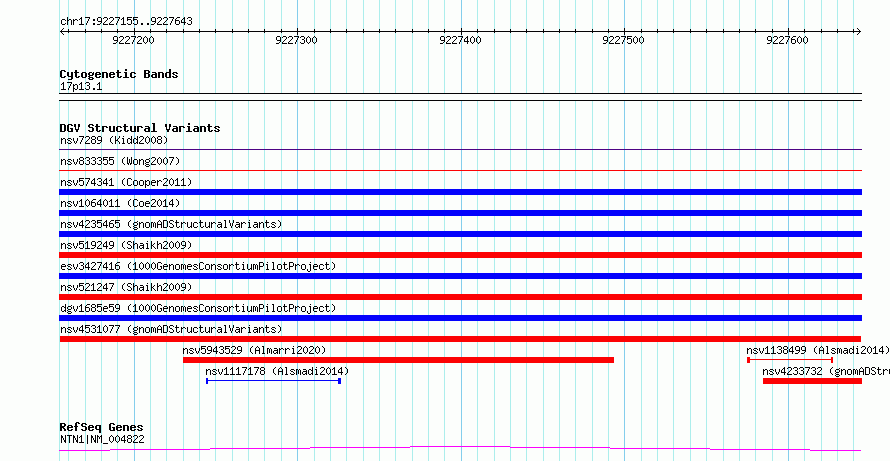Click the blue bar under nsv1064011
Viewport: 890px width, 461px height.
tap(460, 213)
